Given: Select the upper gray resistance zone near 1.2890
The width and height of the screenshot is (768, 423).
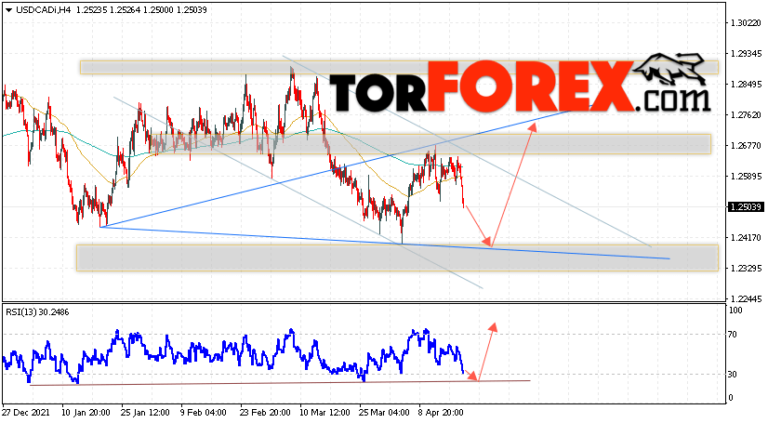Looking at the screenshot, I should (x=399, y=67).
